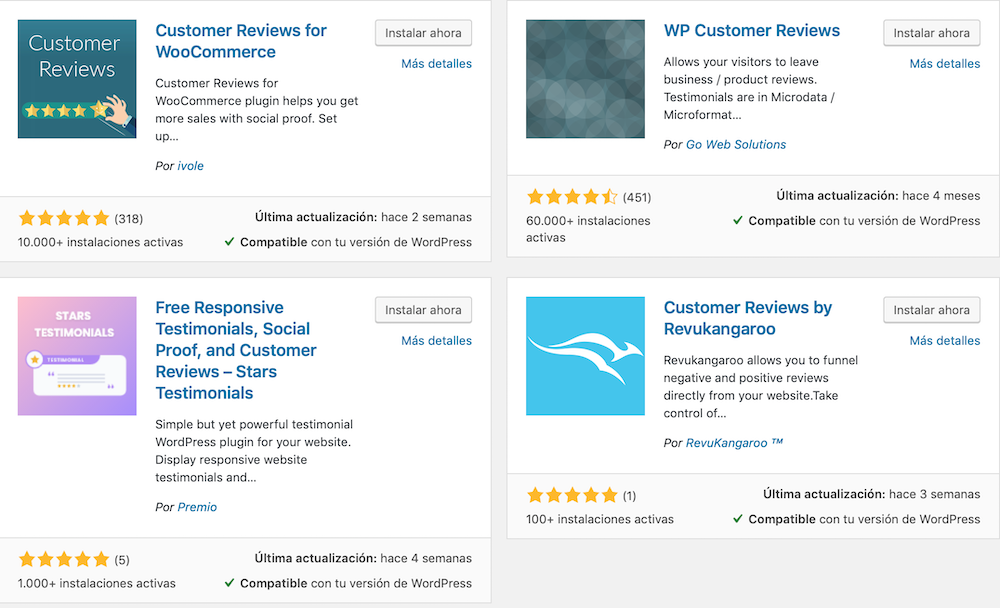Open the WP Customer Reviews title link
The height and width of the screenshot is (608, 1000).
pyautogui.click(x=752, y=31)
